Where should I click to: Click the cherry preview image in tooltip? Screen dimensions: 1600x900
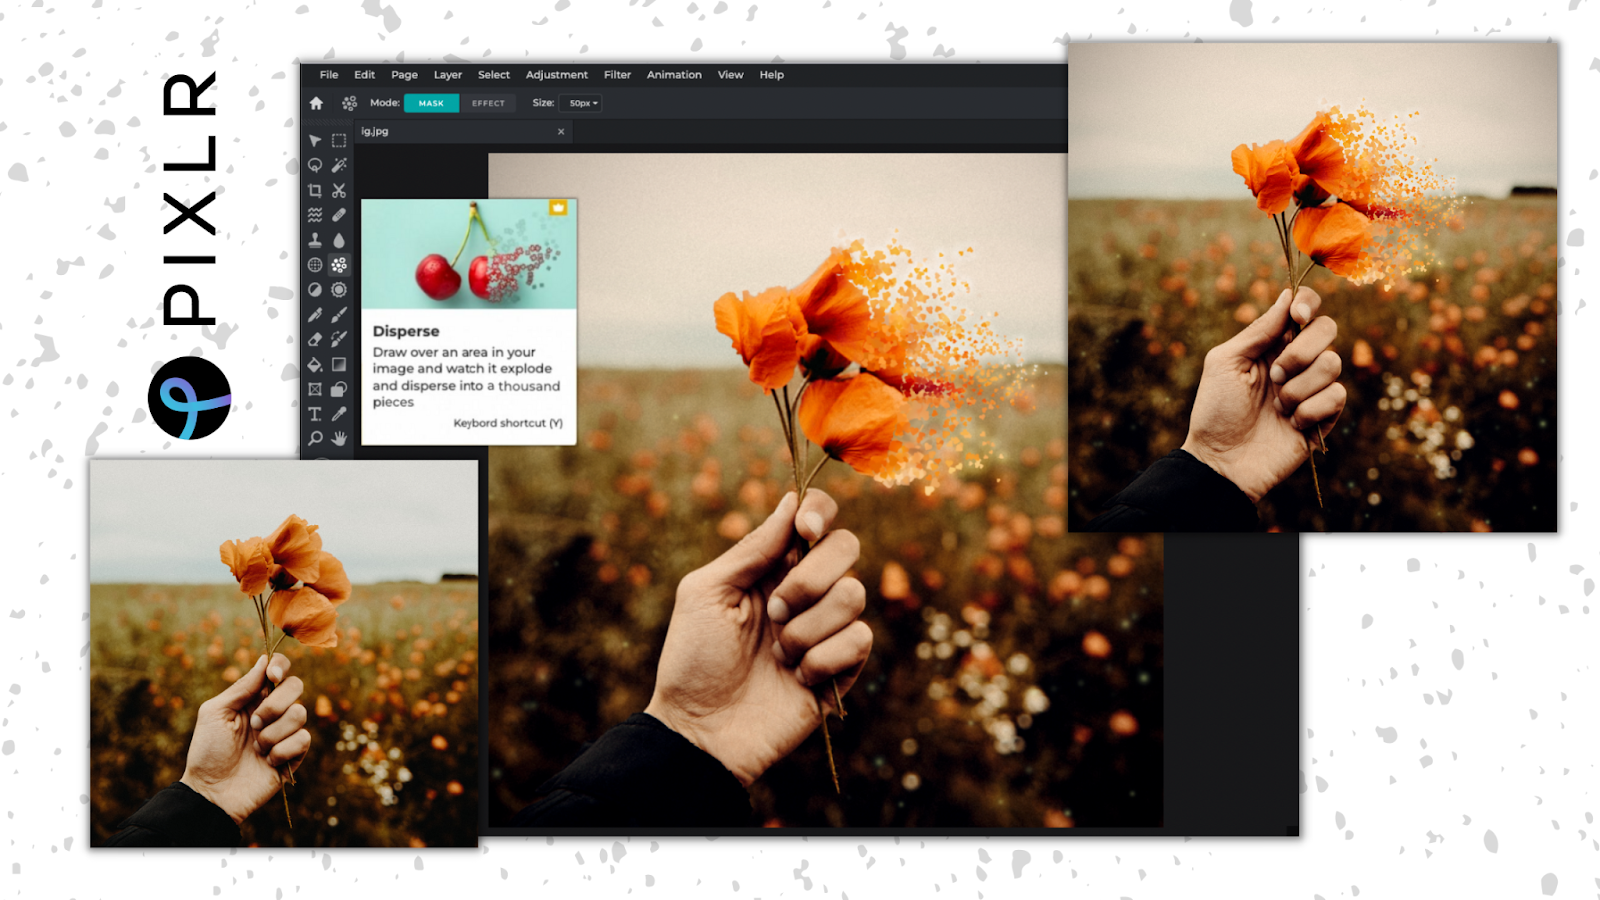pyautogui.click(x=469, y=254)
